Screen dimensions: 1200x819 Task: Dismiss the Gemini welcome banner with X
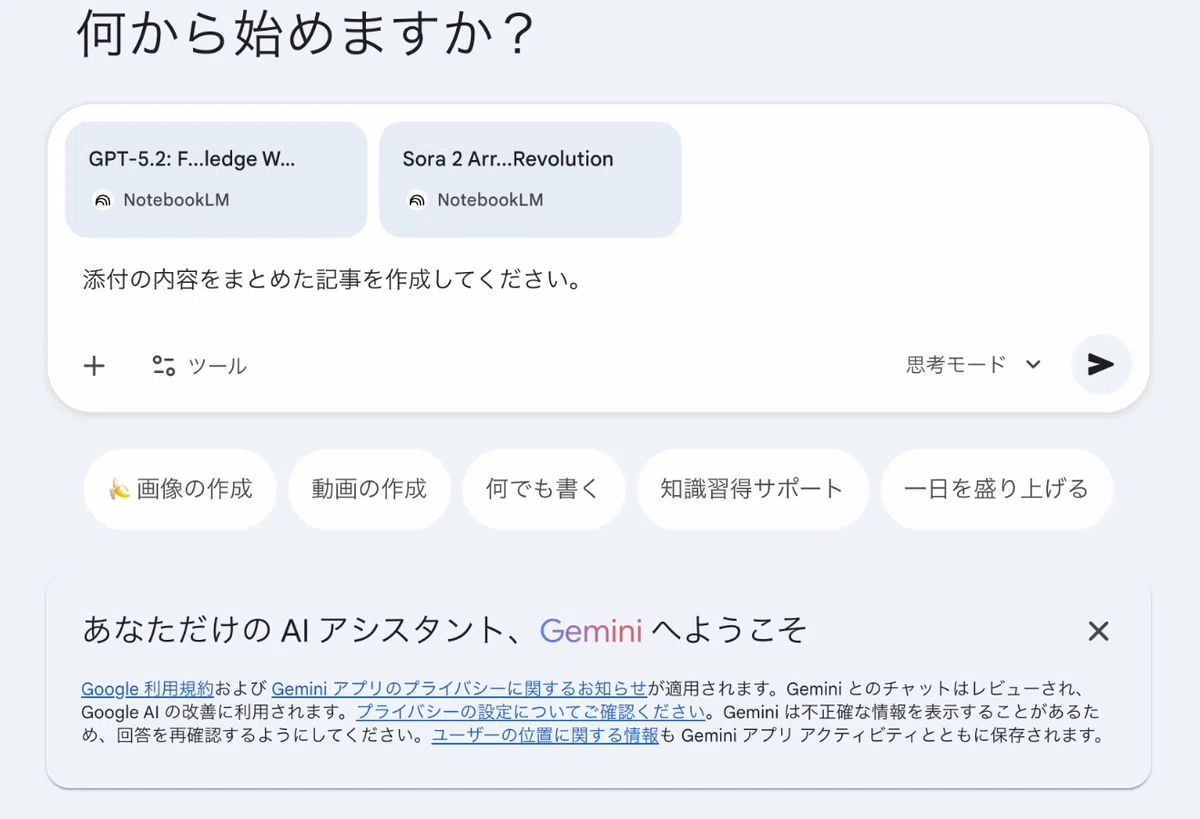coord(1098,631)
